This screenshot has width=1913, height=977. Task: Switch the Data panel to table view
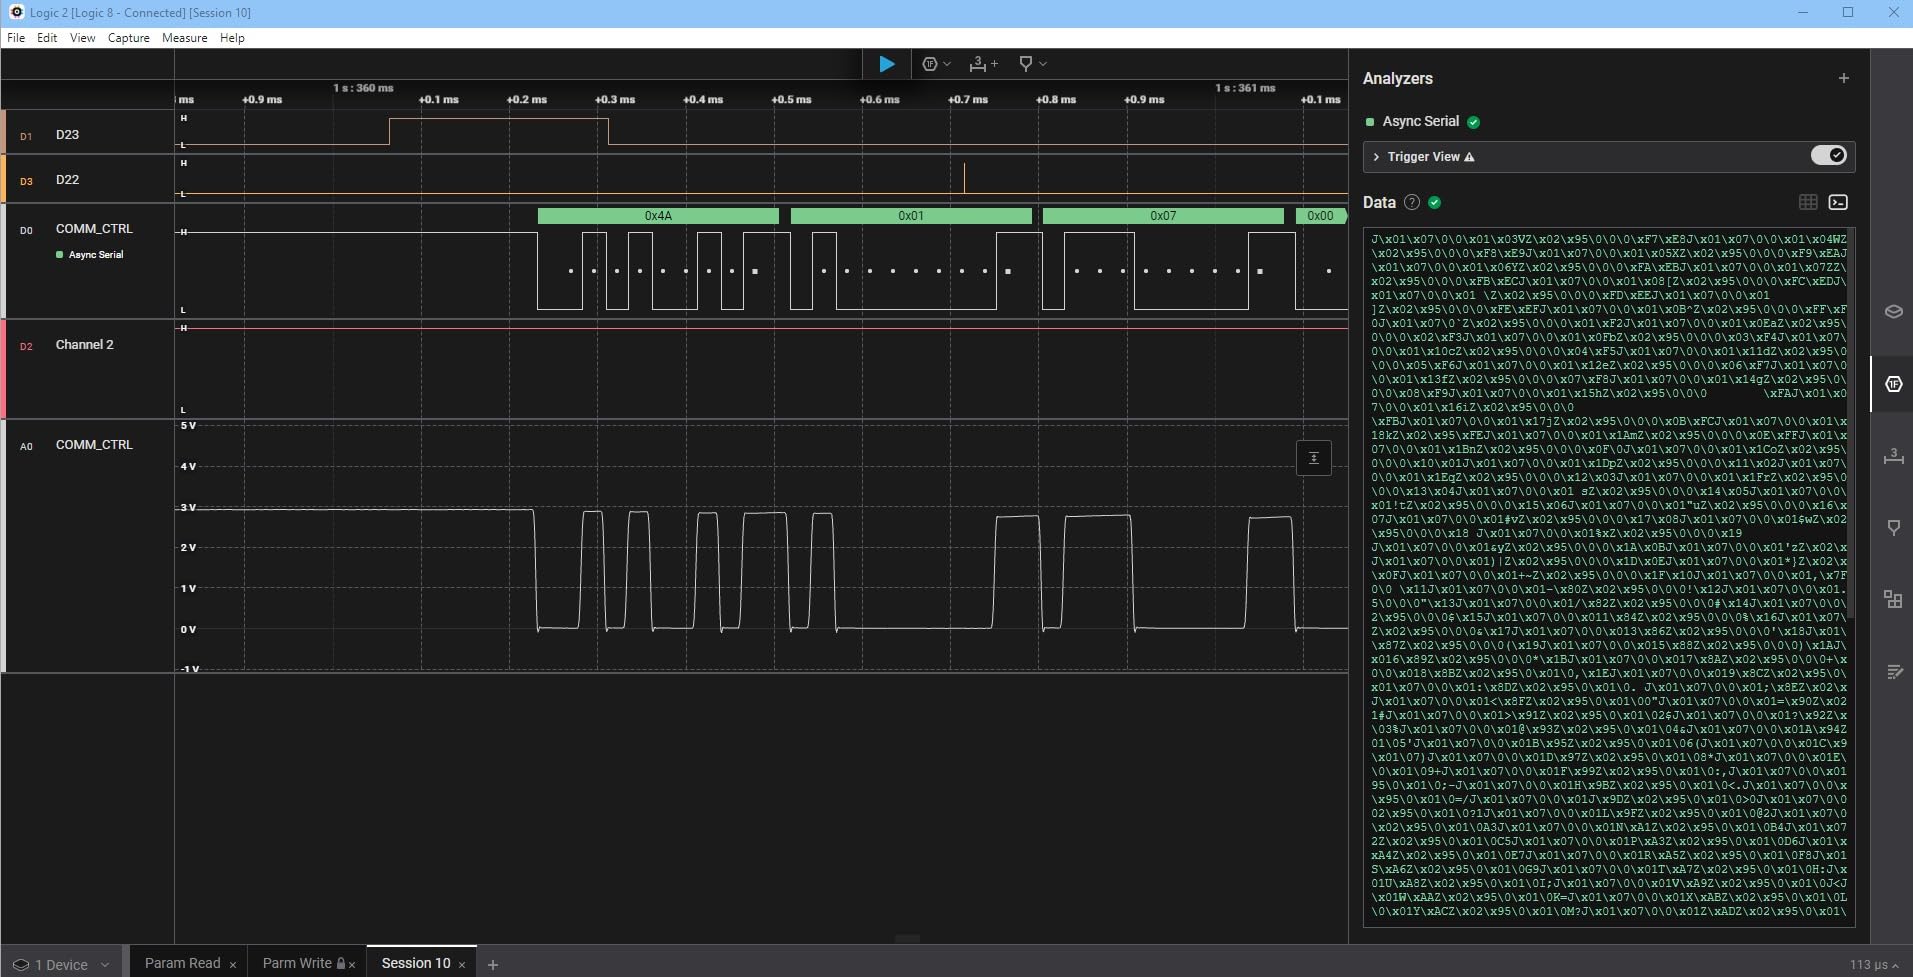(x=1807, y=202)
